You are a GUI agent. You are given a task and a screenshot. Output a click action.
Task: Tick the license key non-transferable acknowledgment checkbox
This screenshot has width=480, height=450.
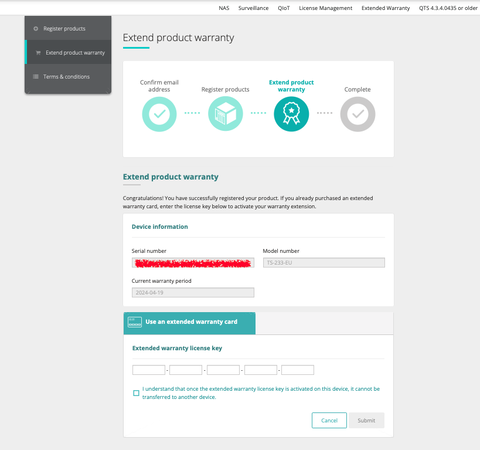click(x=136, y=393)
